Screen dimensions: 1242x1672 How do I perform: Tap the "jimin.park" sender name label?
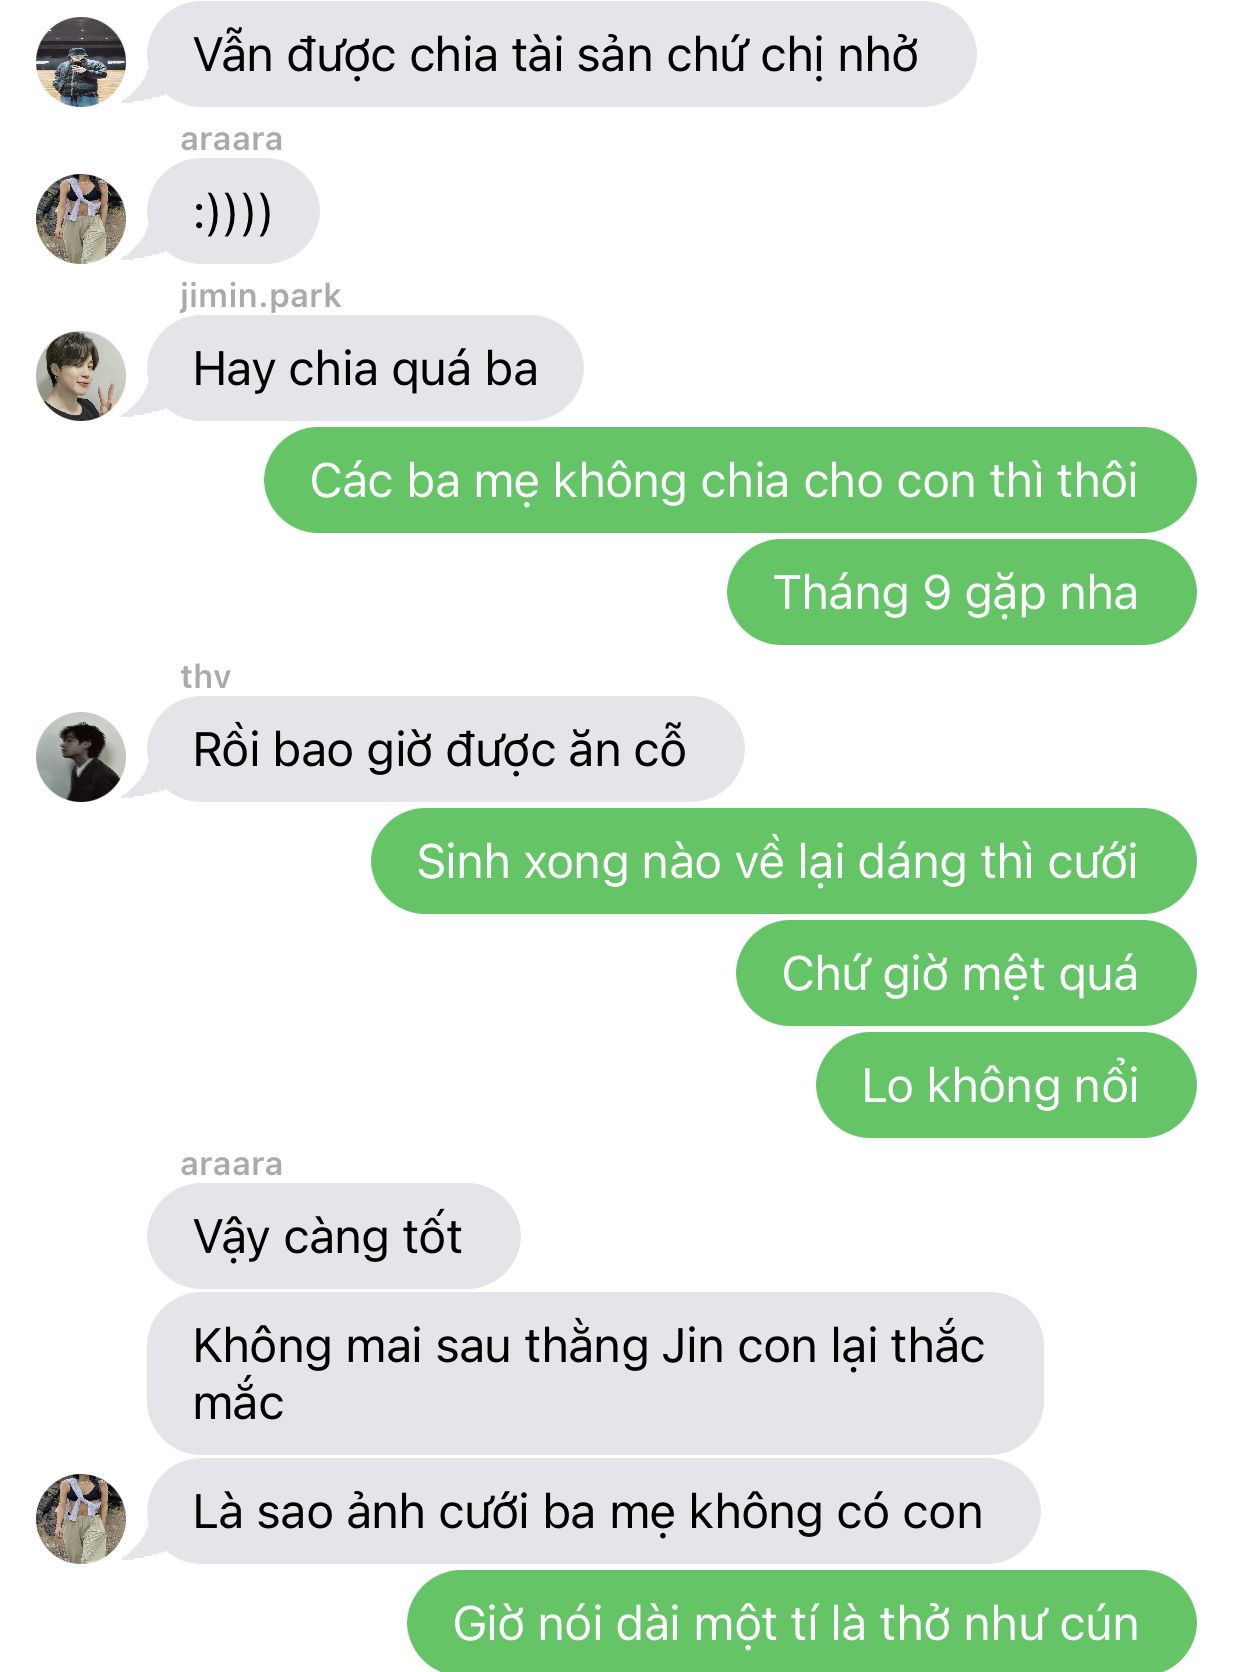260,296
